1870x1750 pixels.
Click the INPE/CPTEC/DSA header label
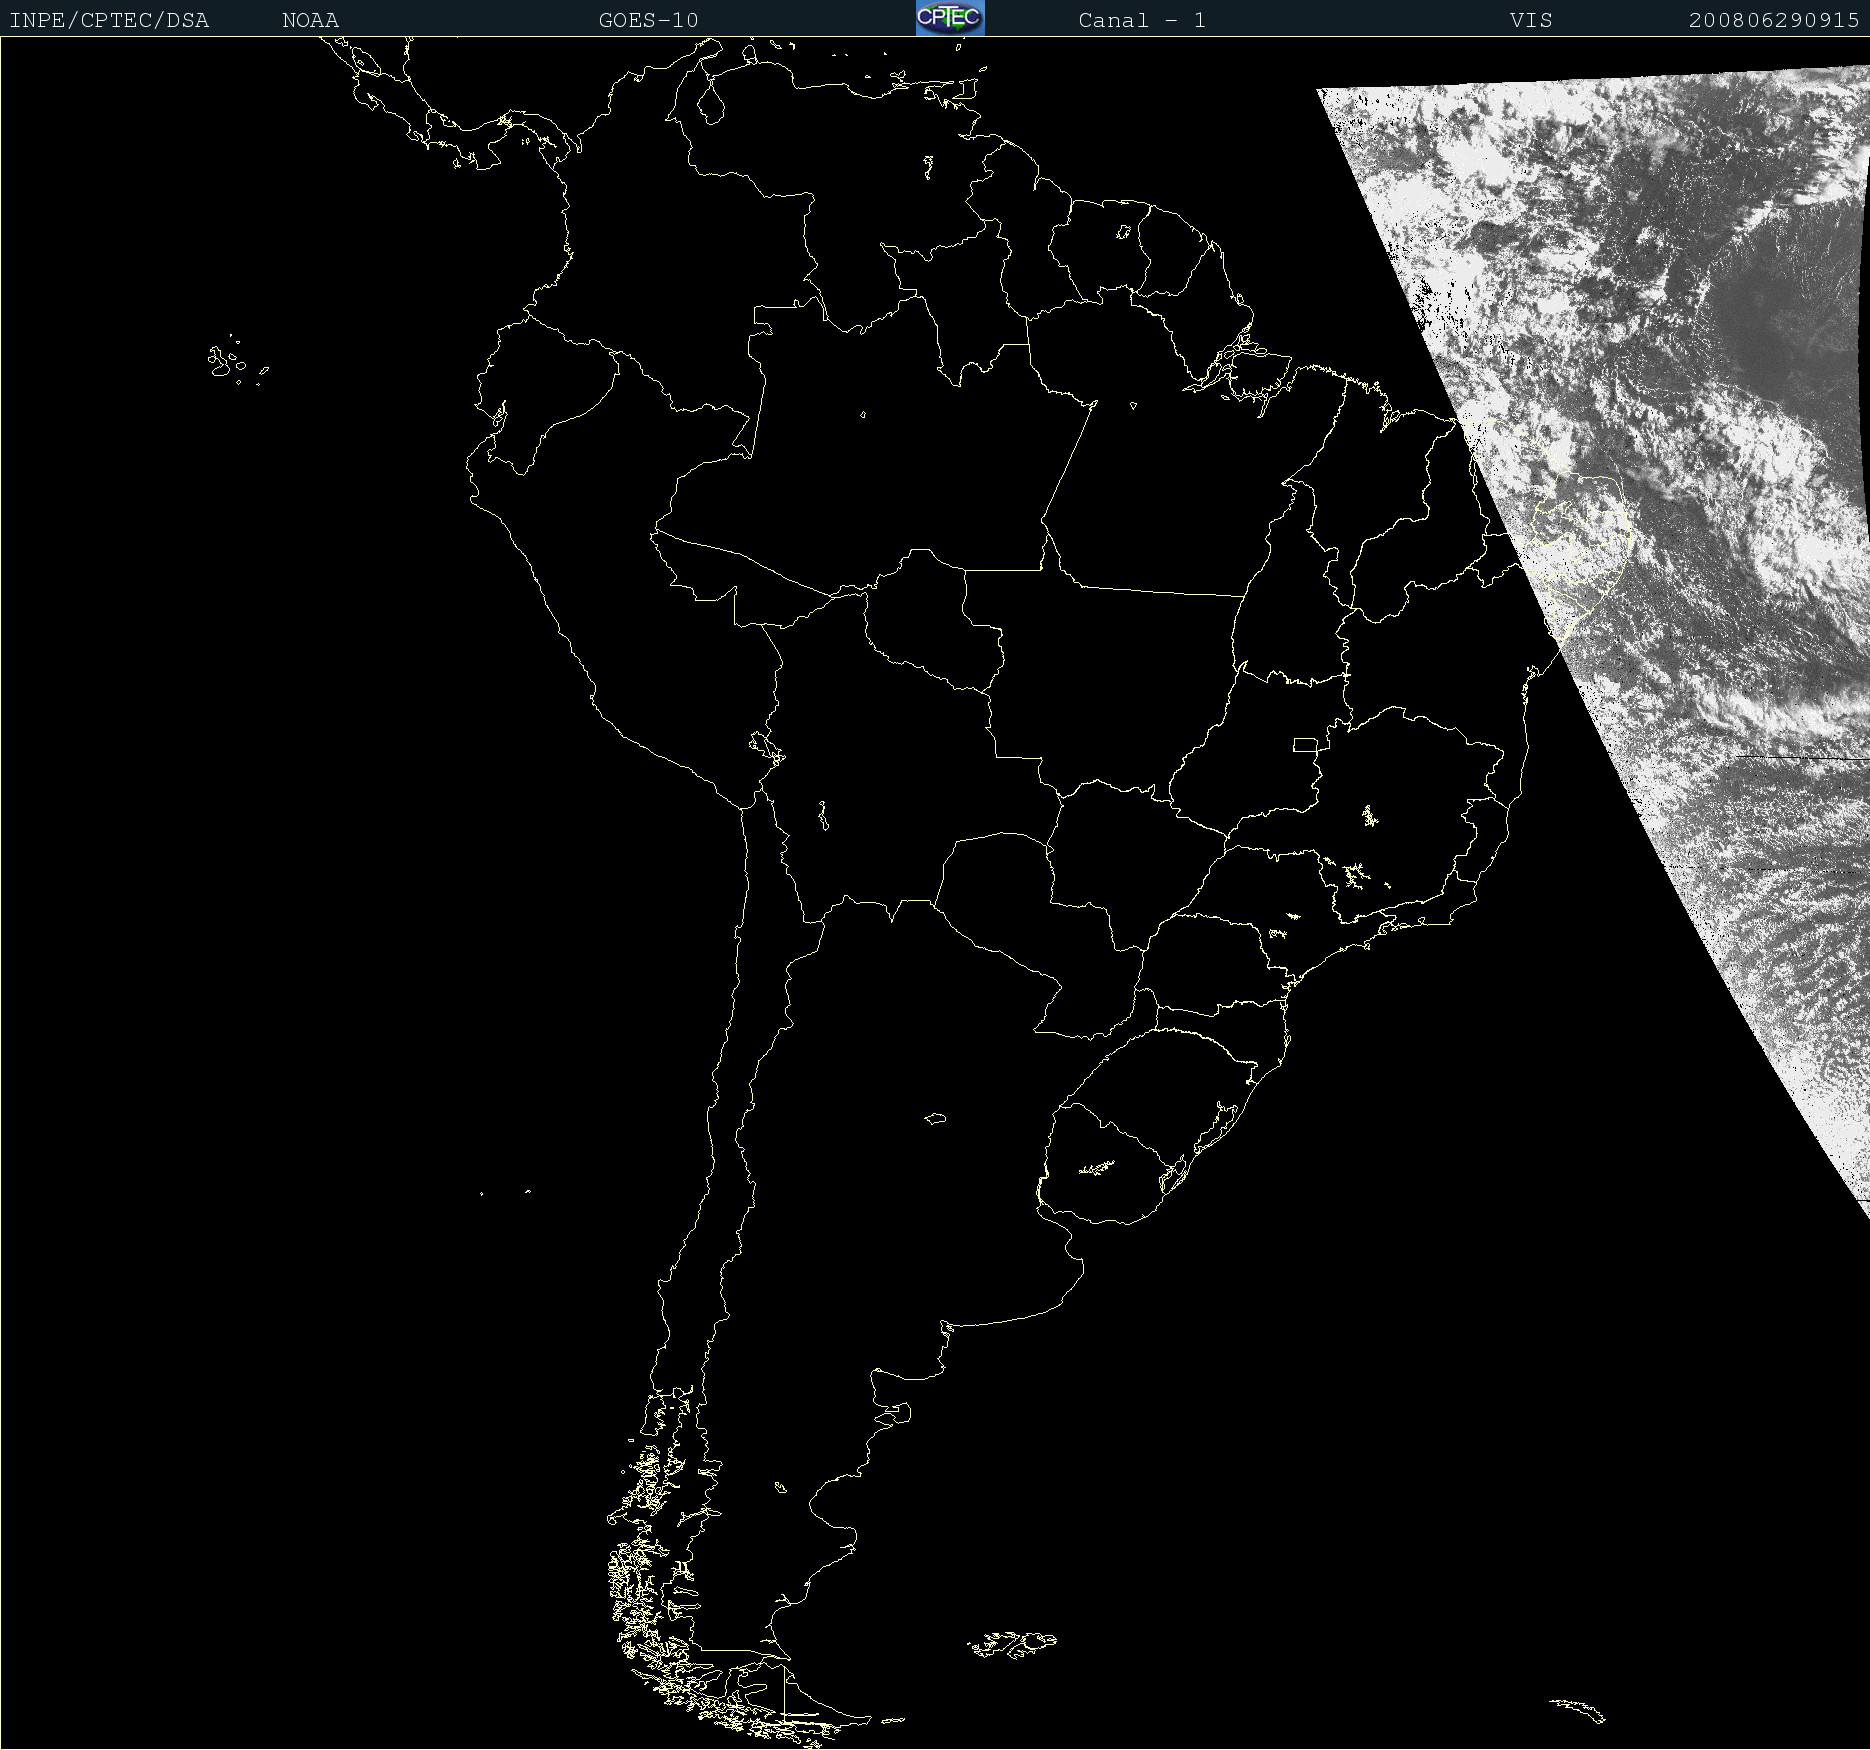point(109,20)
